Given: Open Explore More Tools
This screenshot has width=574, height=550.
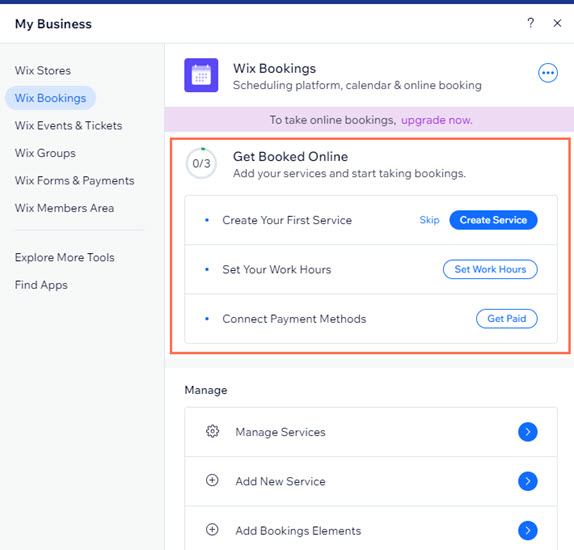Looking at the screenshot, I should (64, 257).
